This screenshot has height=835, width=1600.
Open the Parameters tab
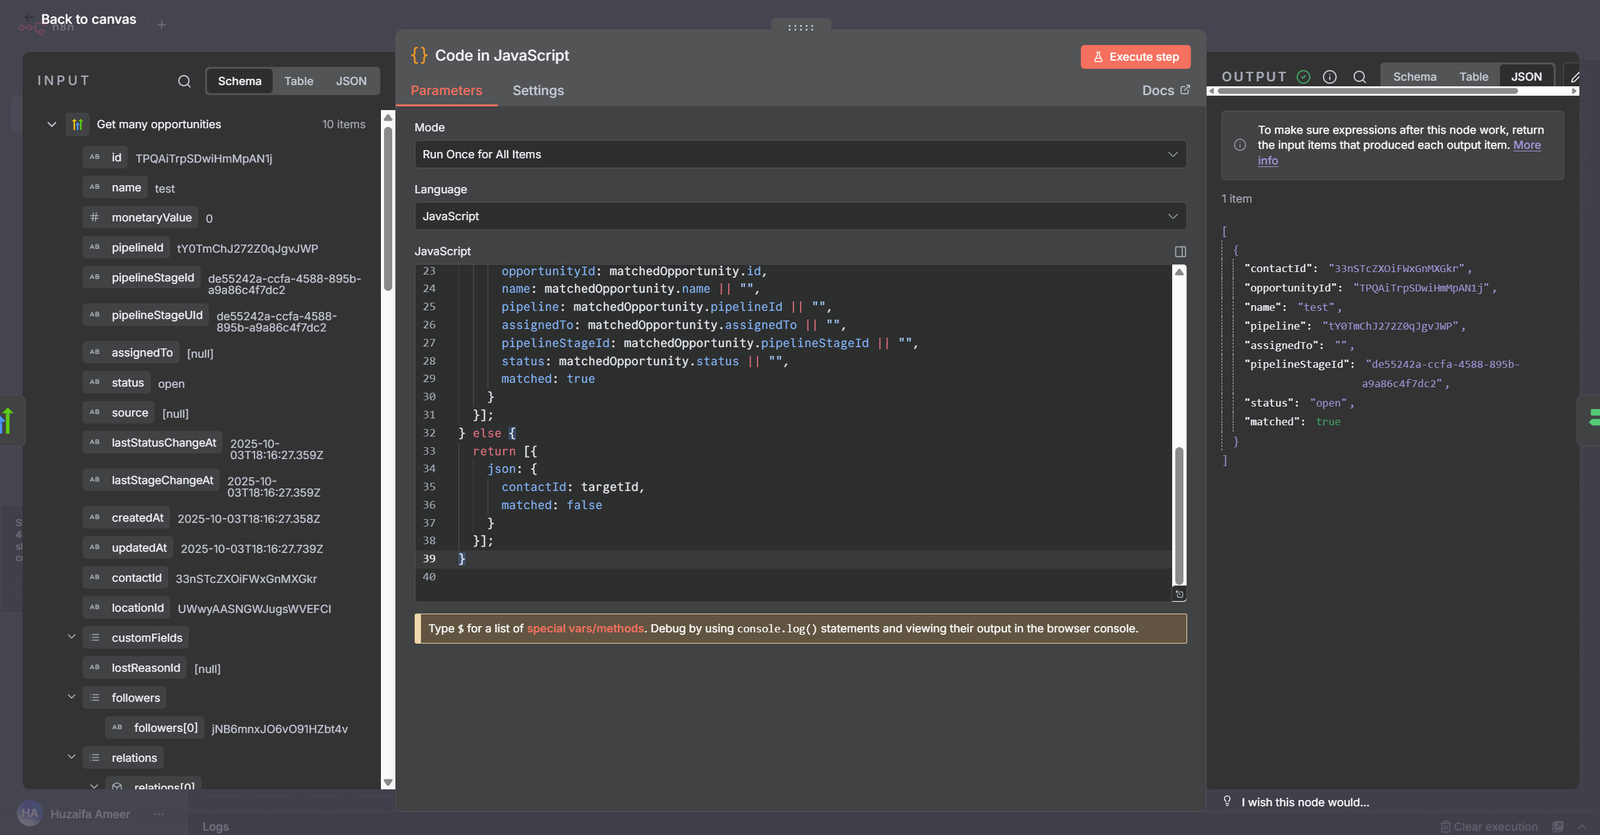coord(446,90)
